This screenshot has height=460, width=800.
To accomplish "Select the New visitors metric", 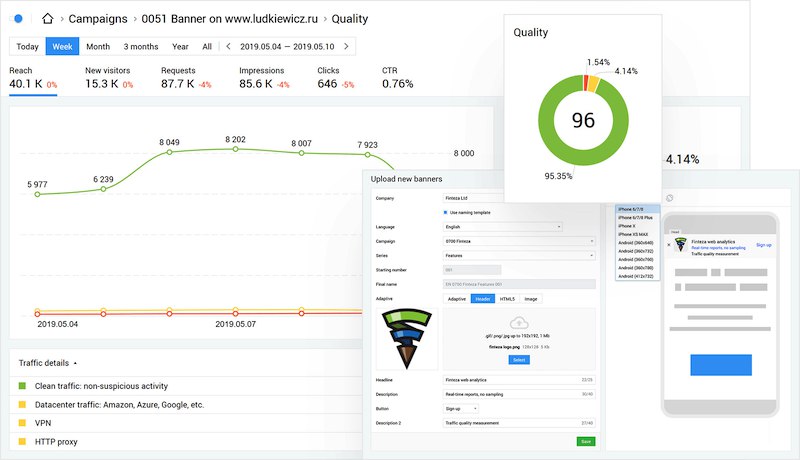I will click(109, 78).
